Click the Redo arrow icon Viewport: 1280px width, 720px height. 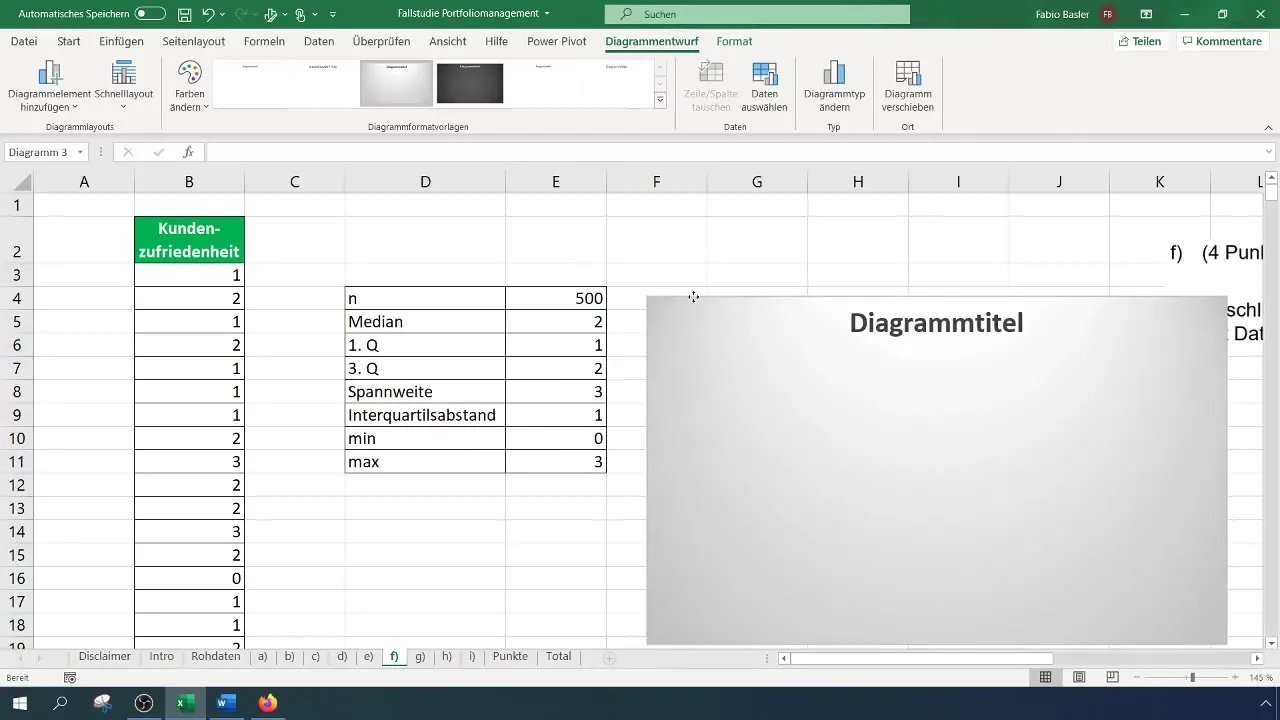239,14
